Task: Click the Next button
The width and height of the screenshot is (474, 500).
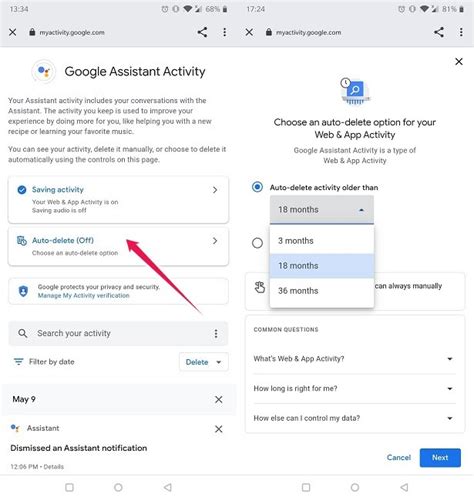Action: click(x=440, y=458)
